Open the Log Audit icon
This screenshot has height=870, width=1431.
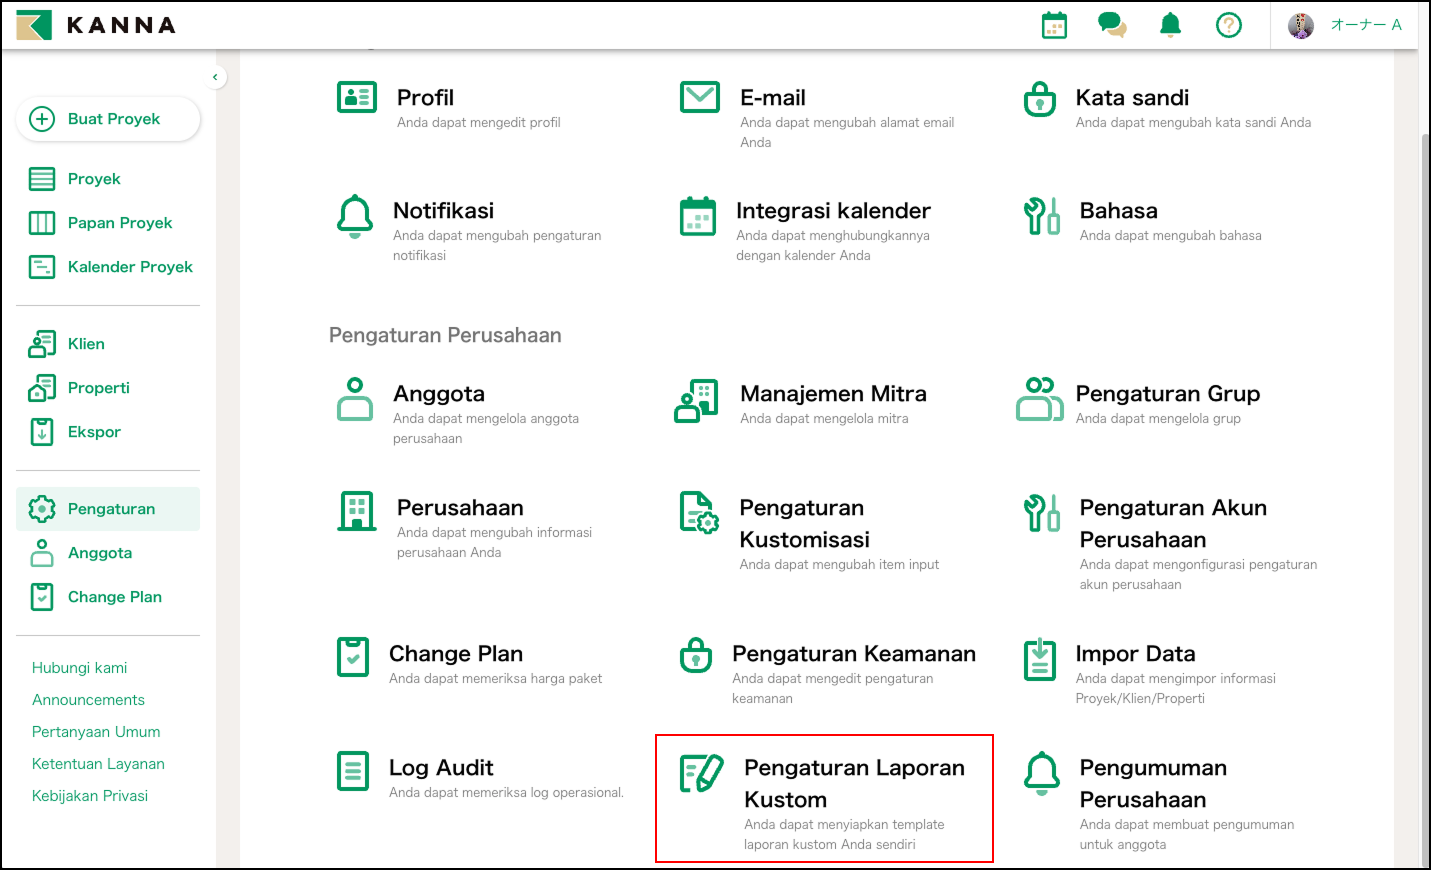[353, 771]
